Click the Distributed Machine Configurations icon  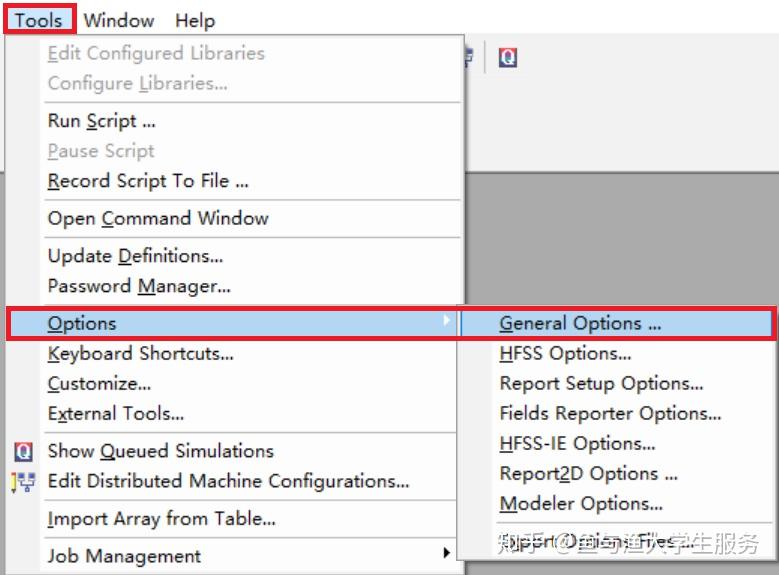[23, 481]
